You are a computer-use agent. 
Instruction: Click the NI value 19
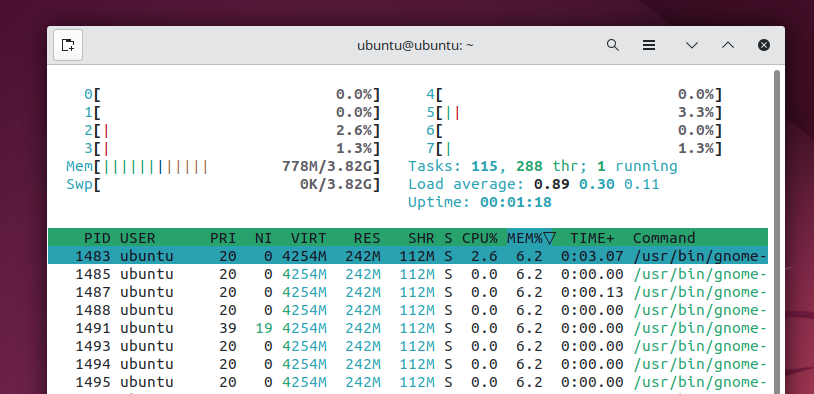pos(263,329)
